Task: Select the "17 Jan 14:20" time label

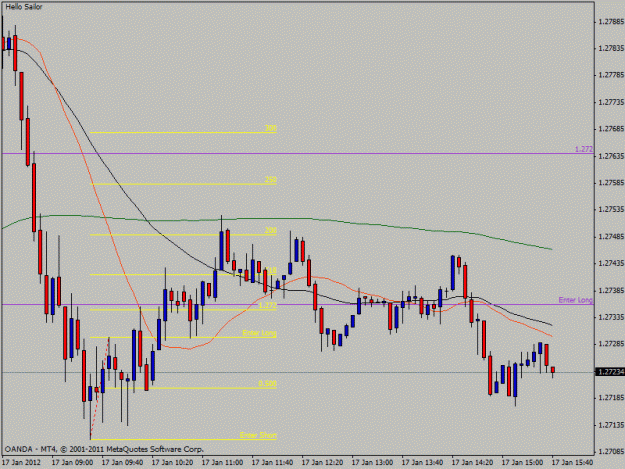Action: [x=472, y=463]
